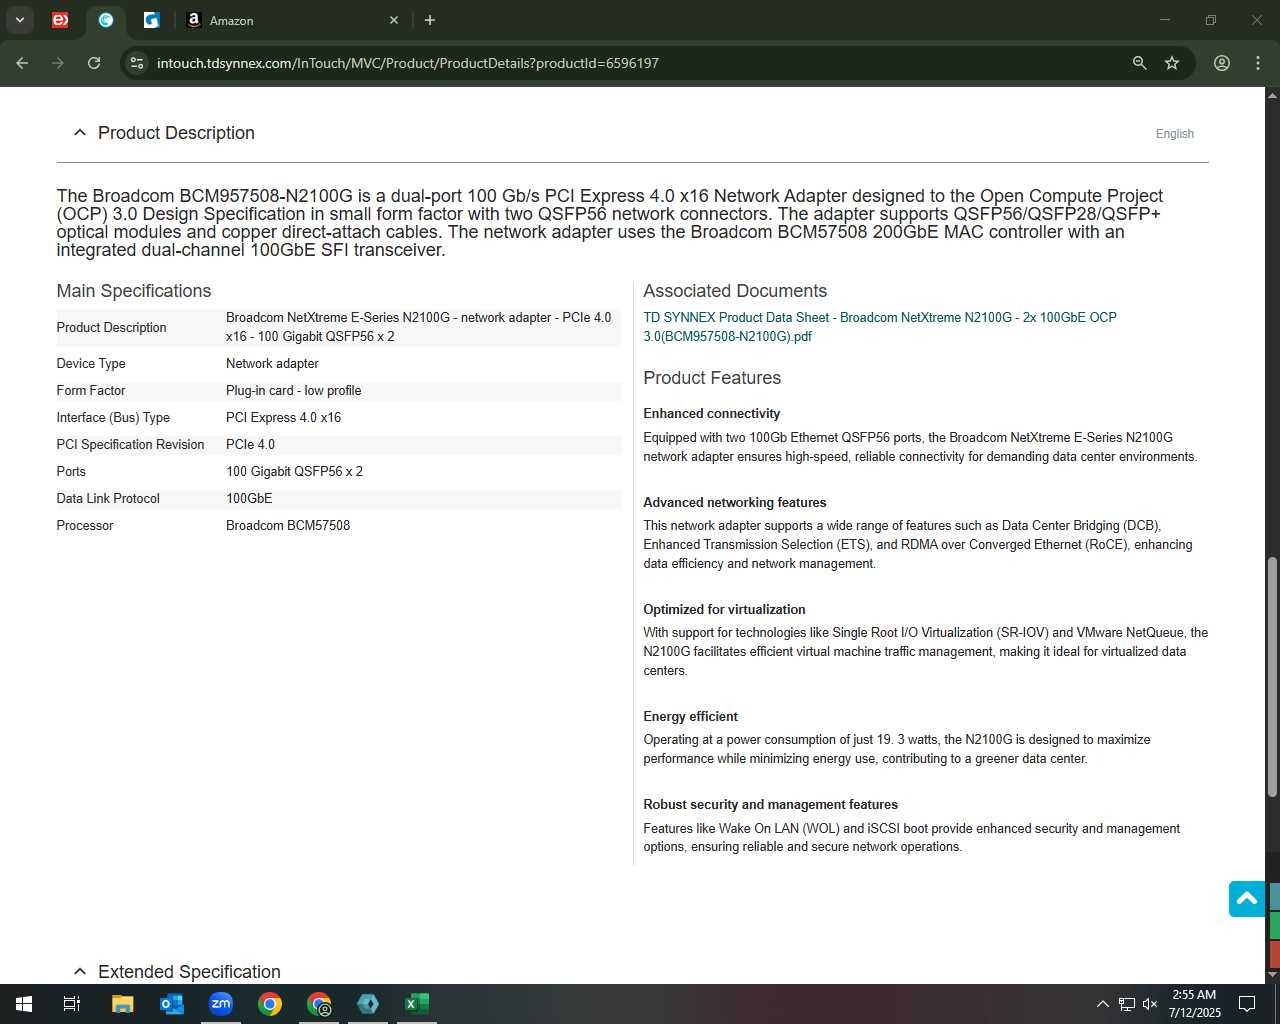Click 'Associated Documents' heading
This screenshot has height=1024, width=1280.
735,291
